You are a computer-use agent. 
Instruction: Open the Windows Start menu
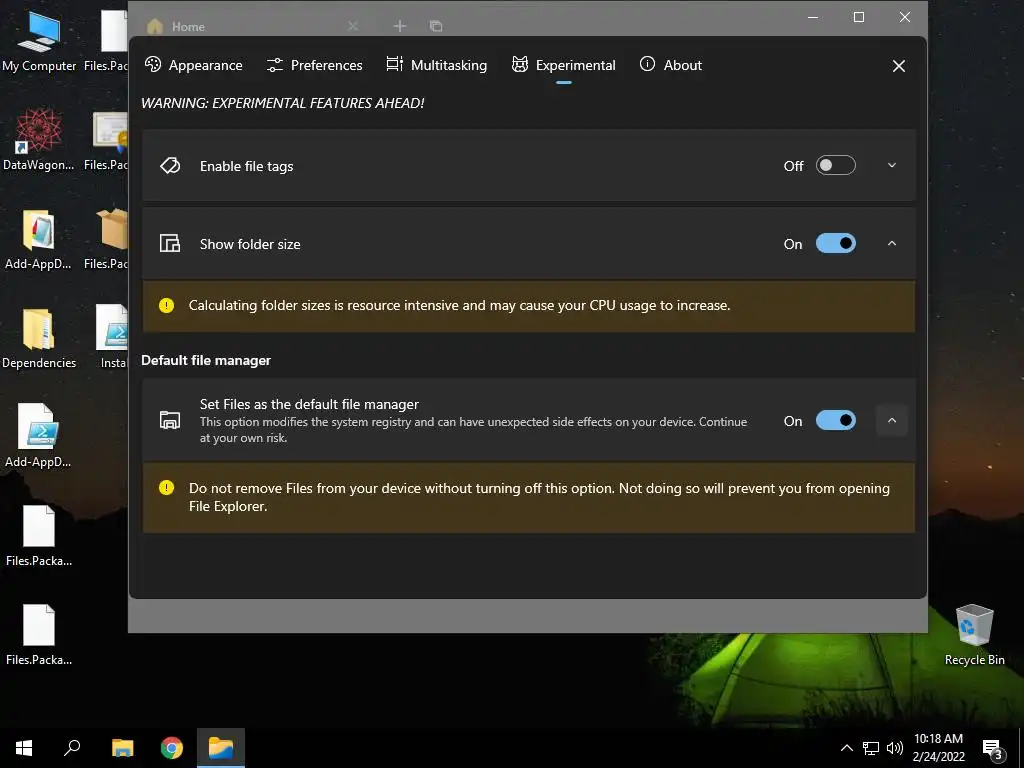pos(24,748)
